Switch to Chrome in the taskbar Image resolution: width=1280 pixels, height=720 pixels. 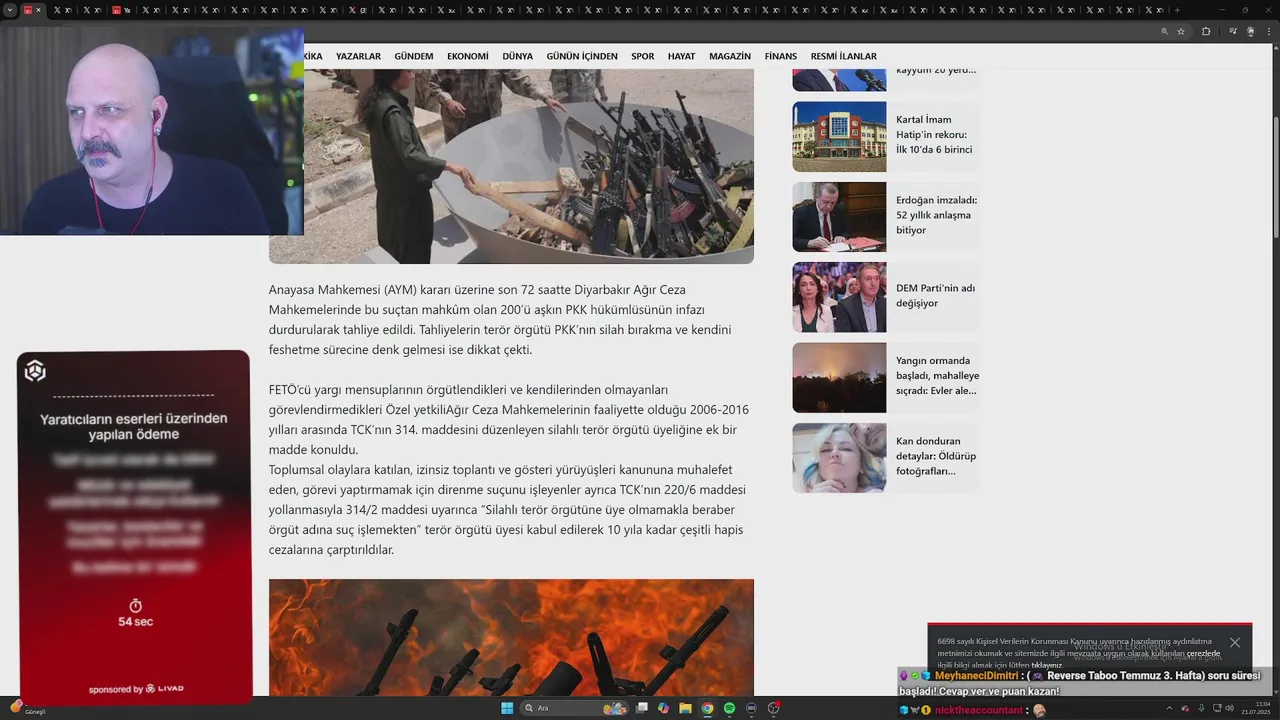(x=707, y=708)
